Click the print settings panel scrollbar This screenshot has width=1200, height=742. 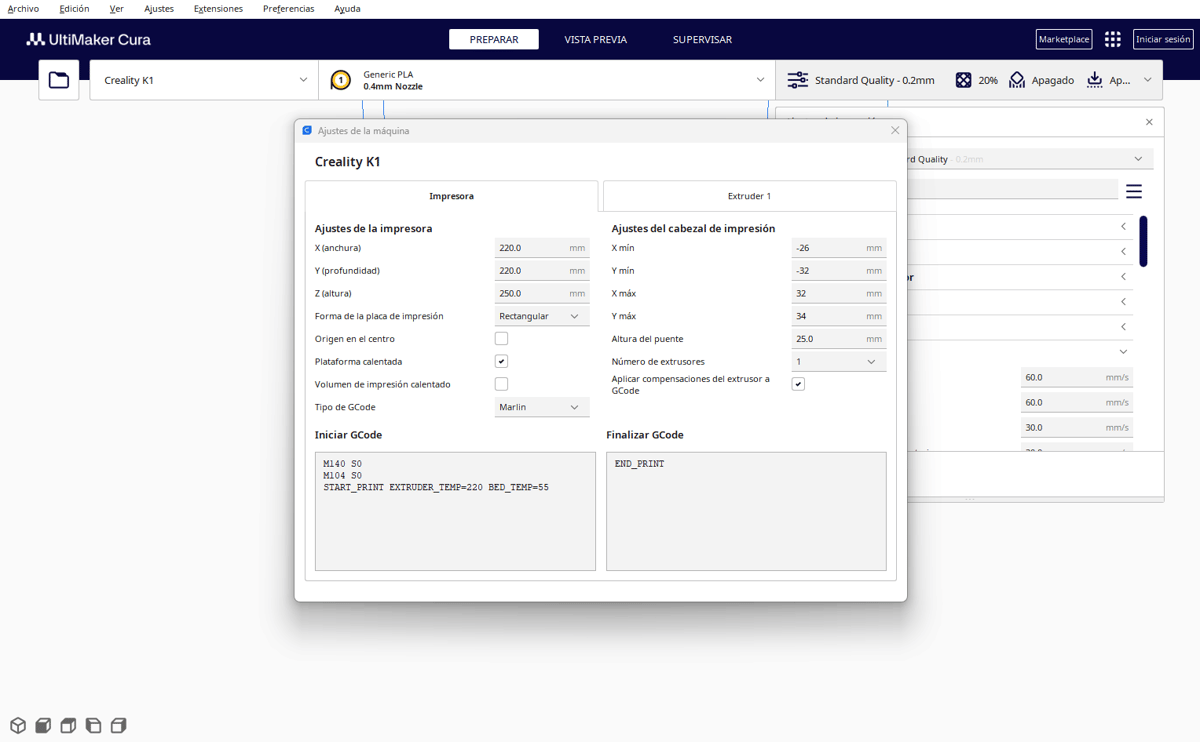[x=1144, y=241]
